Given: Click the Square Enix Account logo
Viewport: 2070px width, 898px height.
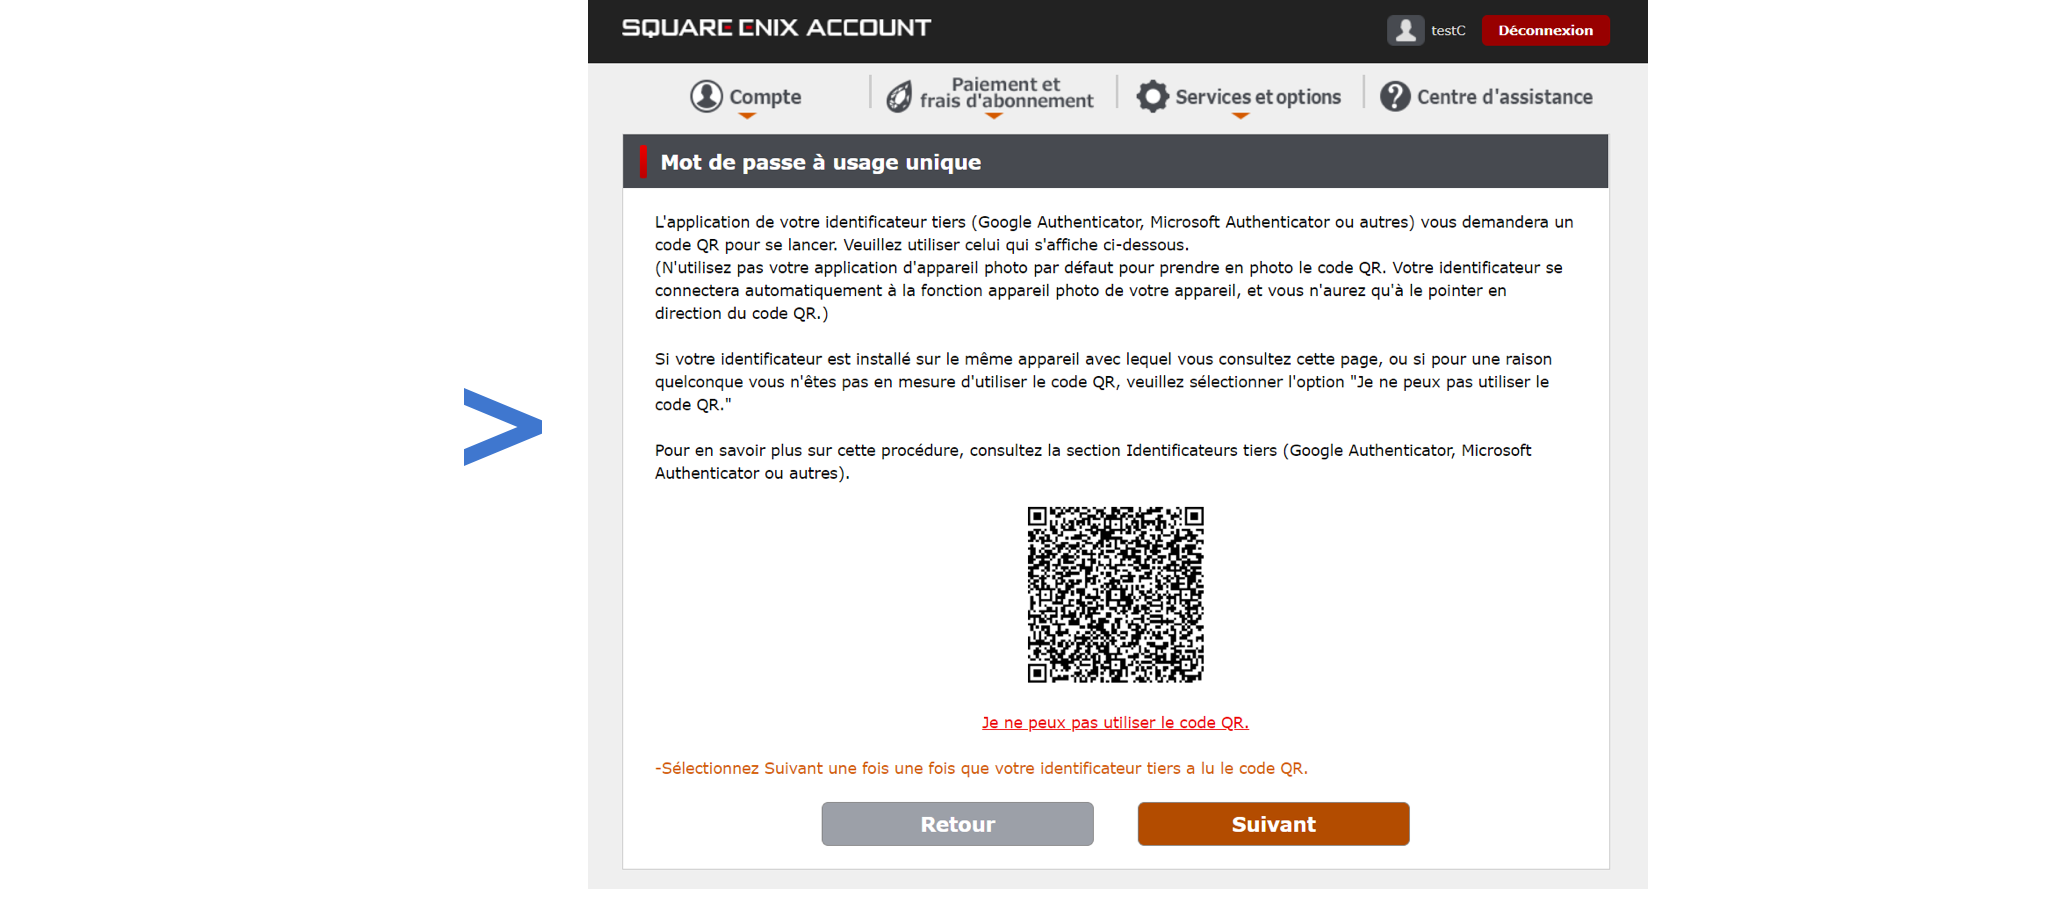Looking at the screenshot, I should [776, 28].
